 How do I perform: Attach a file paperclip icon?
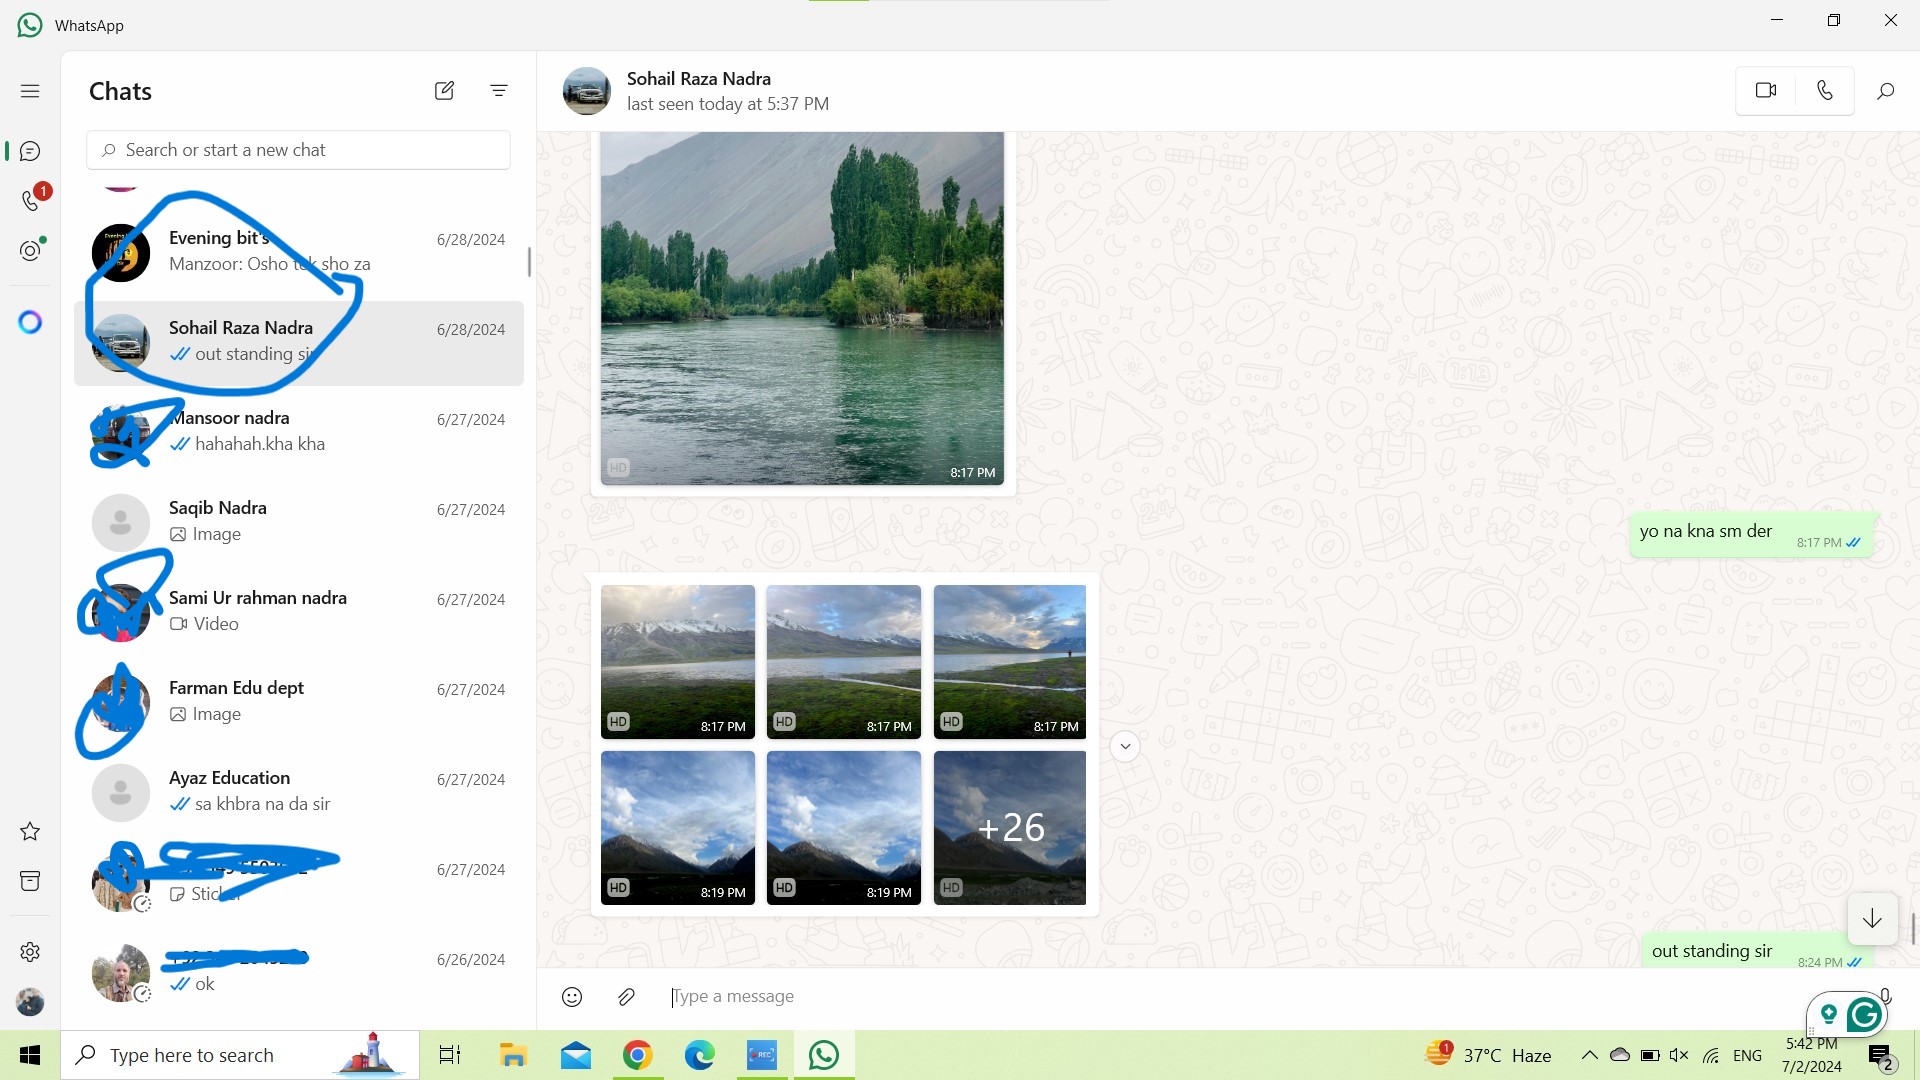(x=626, y=996)
